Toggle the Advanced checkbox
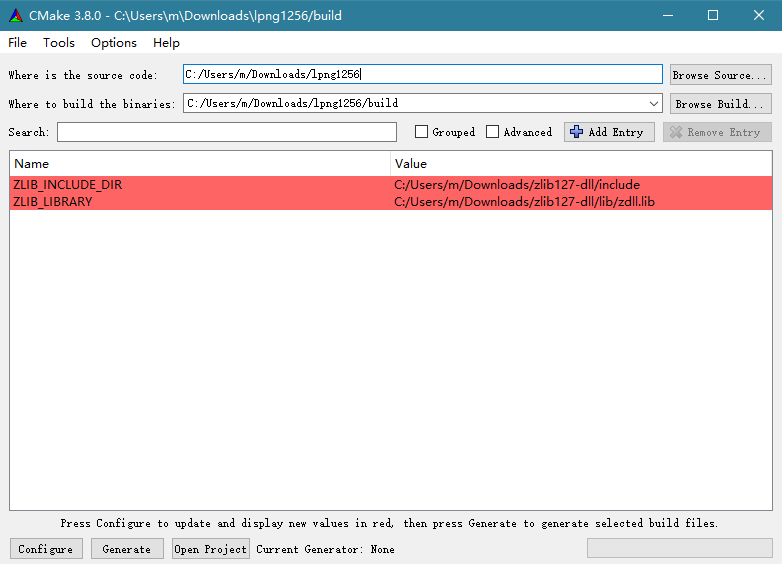 [493, 132]
